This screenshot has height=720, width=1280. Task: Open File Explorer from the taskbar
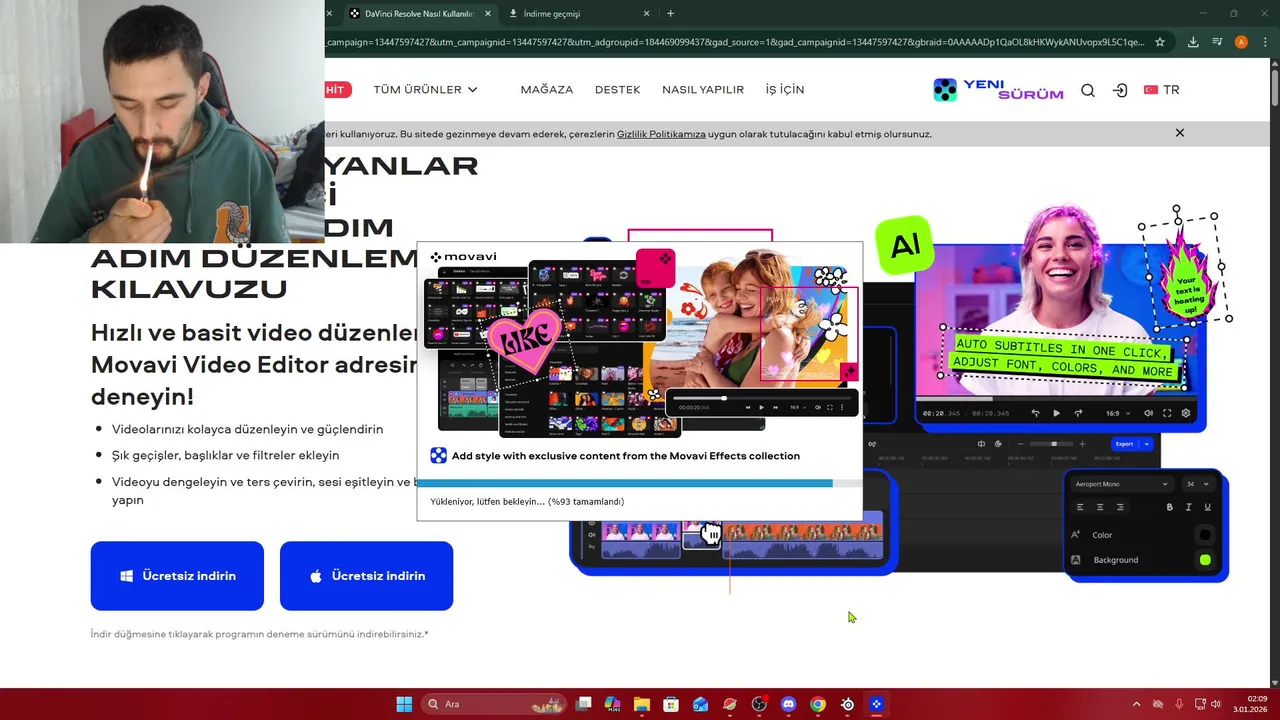coord(642,704)
